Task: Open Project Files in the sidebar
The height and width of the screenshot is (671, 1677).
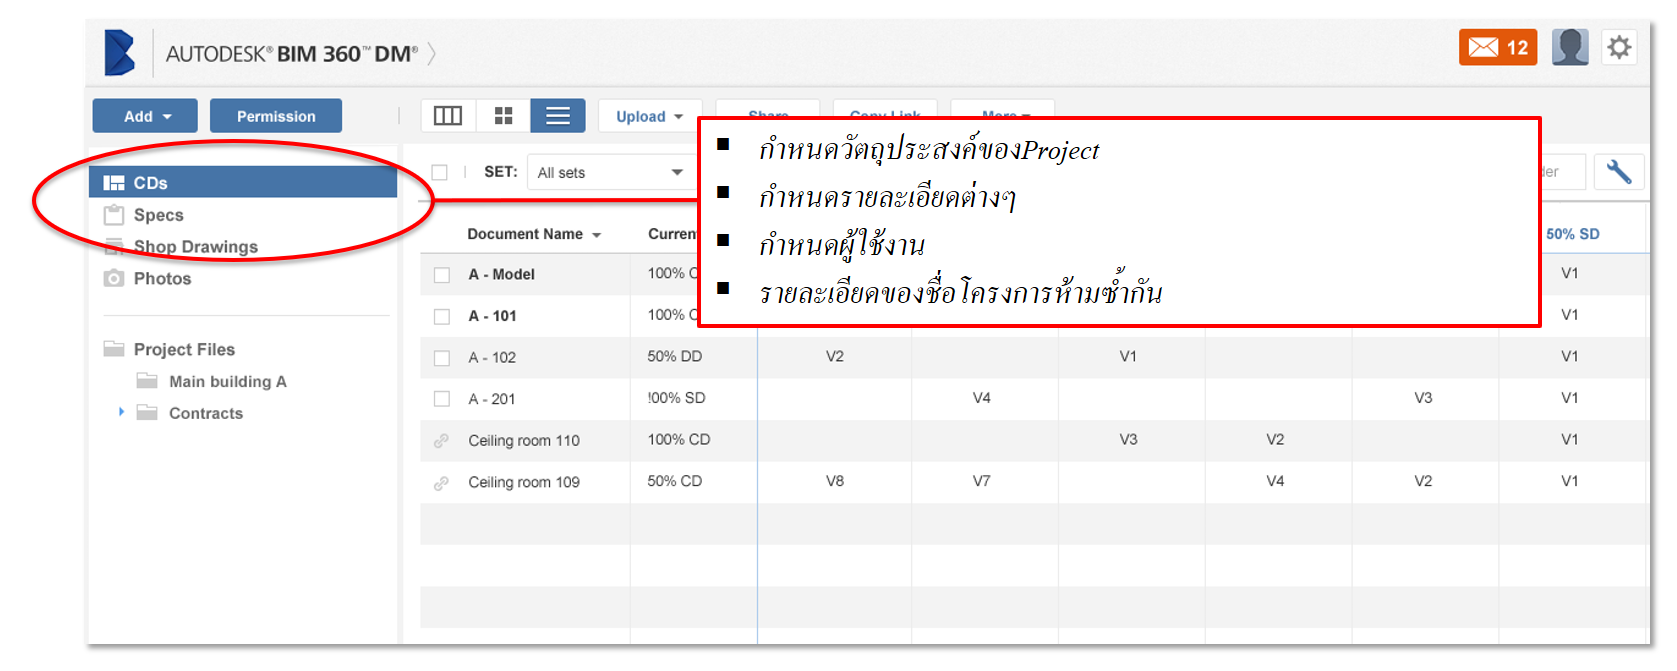Action: [x=184, y=350]
